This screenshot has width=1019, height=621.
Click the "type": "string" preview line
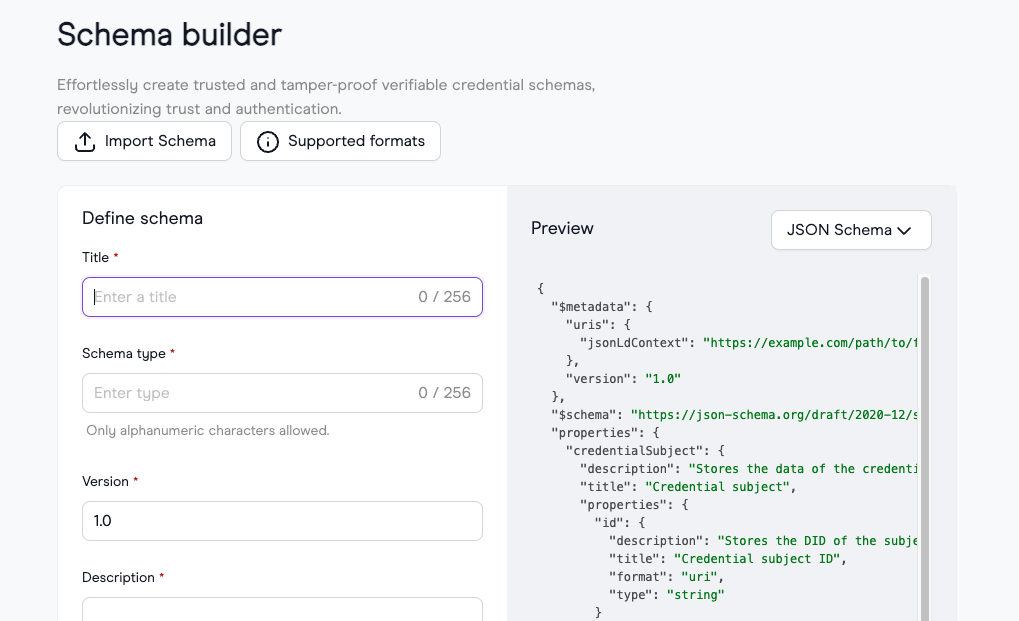point(666,595)
